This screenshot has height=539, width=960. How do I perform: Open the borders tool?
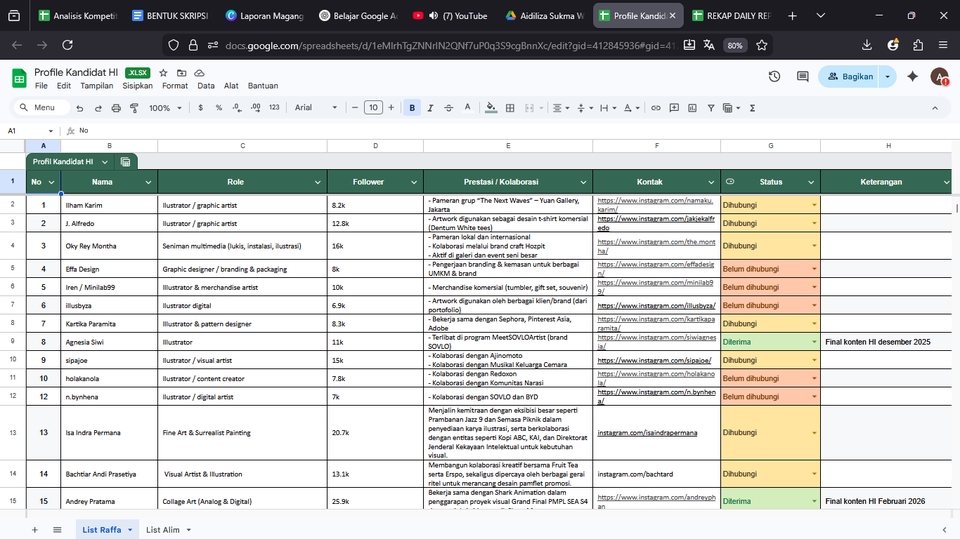510,108
